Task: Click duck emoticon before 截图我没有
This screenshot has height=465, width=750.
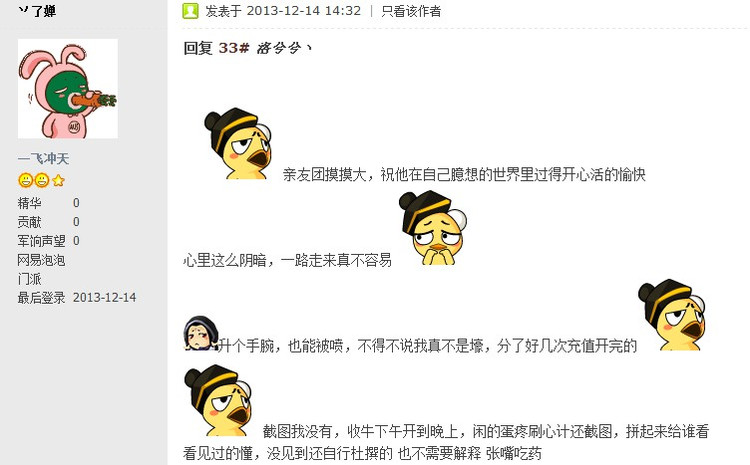Action: click(x=219, y=400)
